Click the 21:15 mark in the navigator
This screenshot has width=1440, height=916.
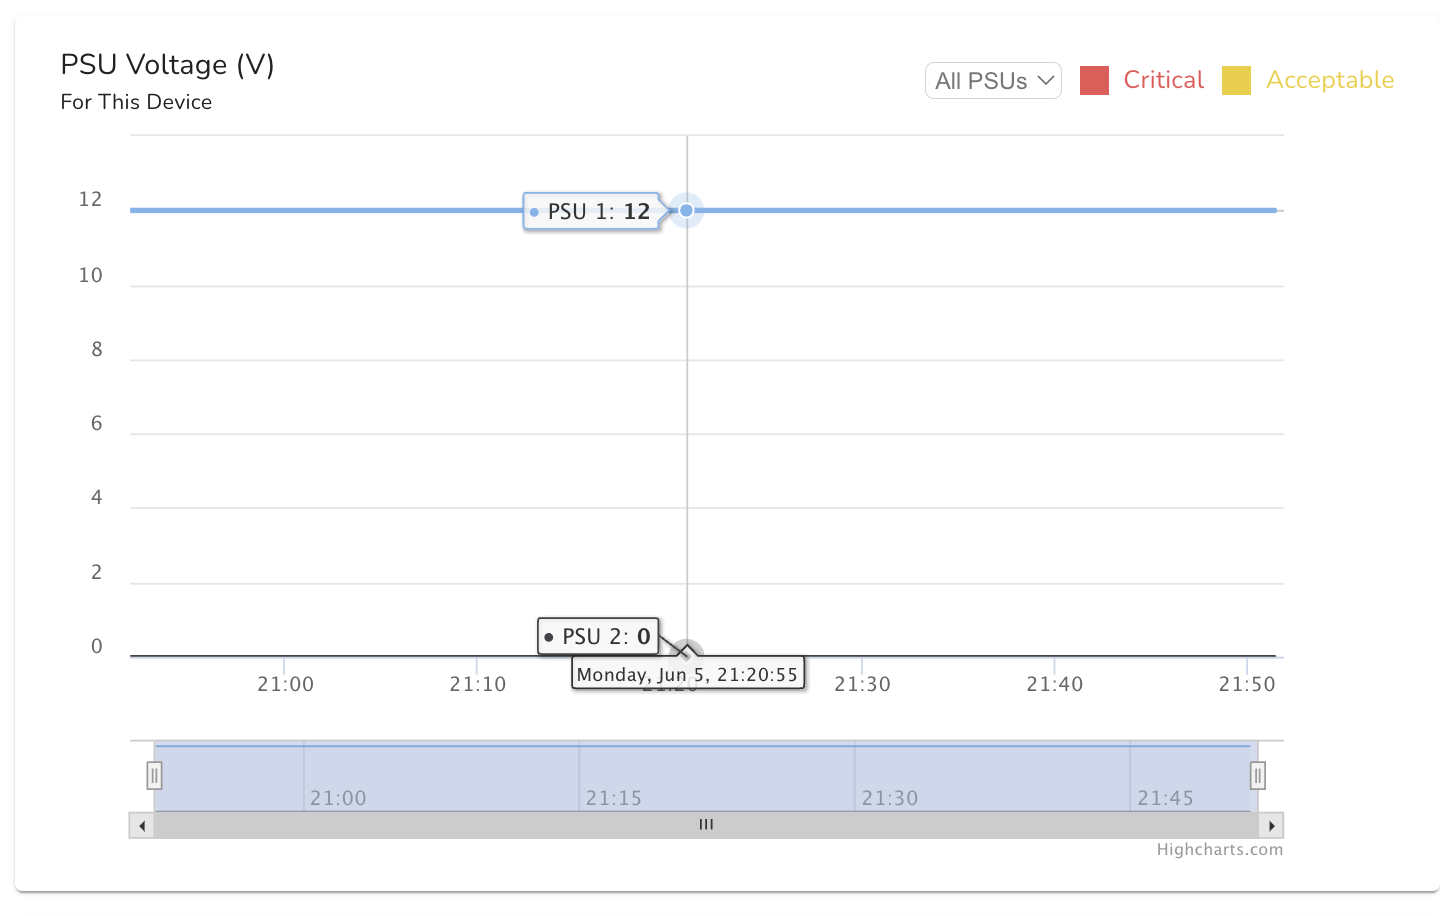point(613,798)
